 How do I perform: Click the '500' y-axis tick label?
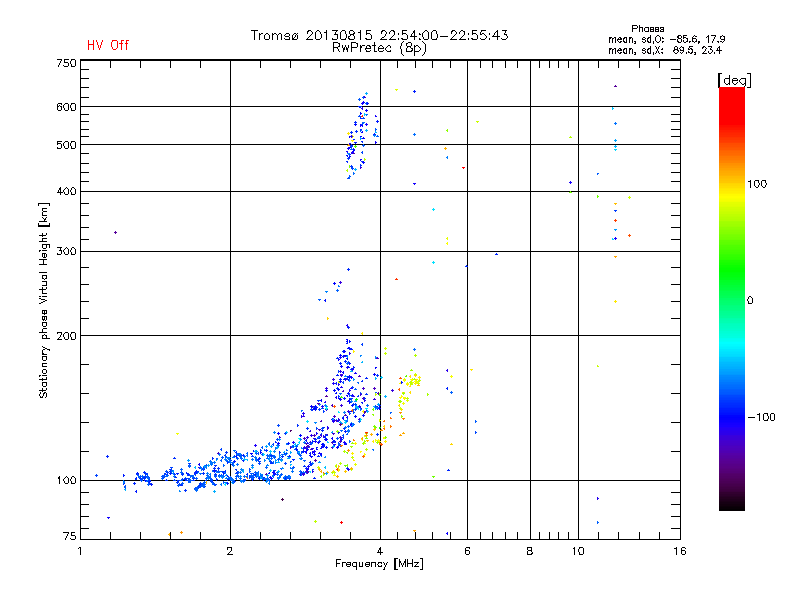pyautogui.click(x=66, y=145)
